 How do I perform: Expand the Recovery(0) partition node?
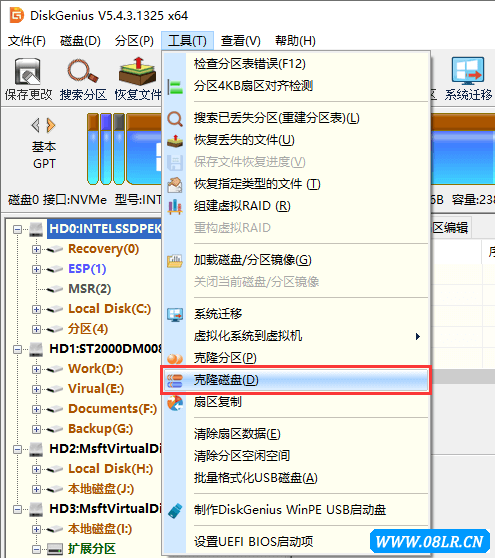(x=36, y=249)
